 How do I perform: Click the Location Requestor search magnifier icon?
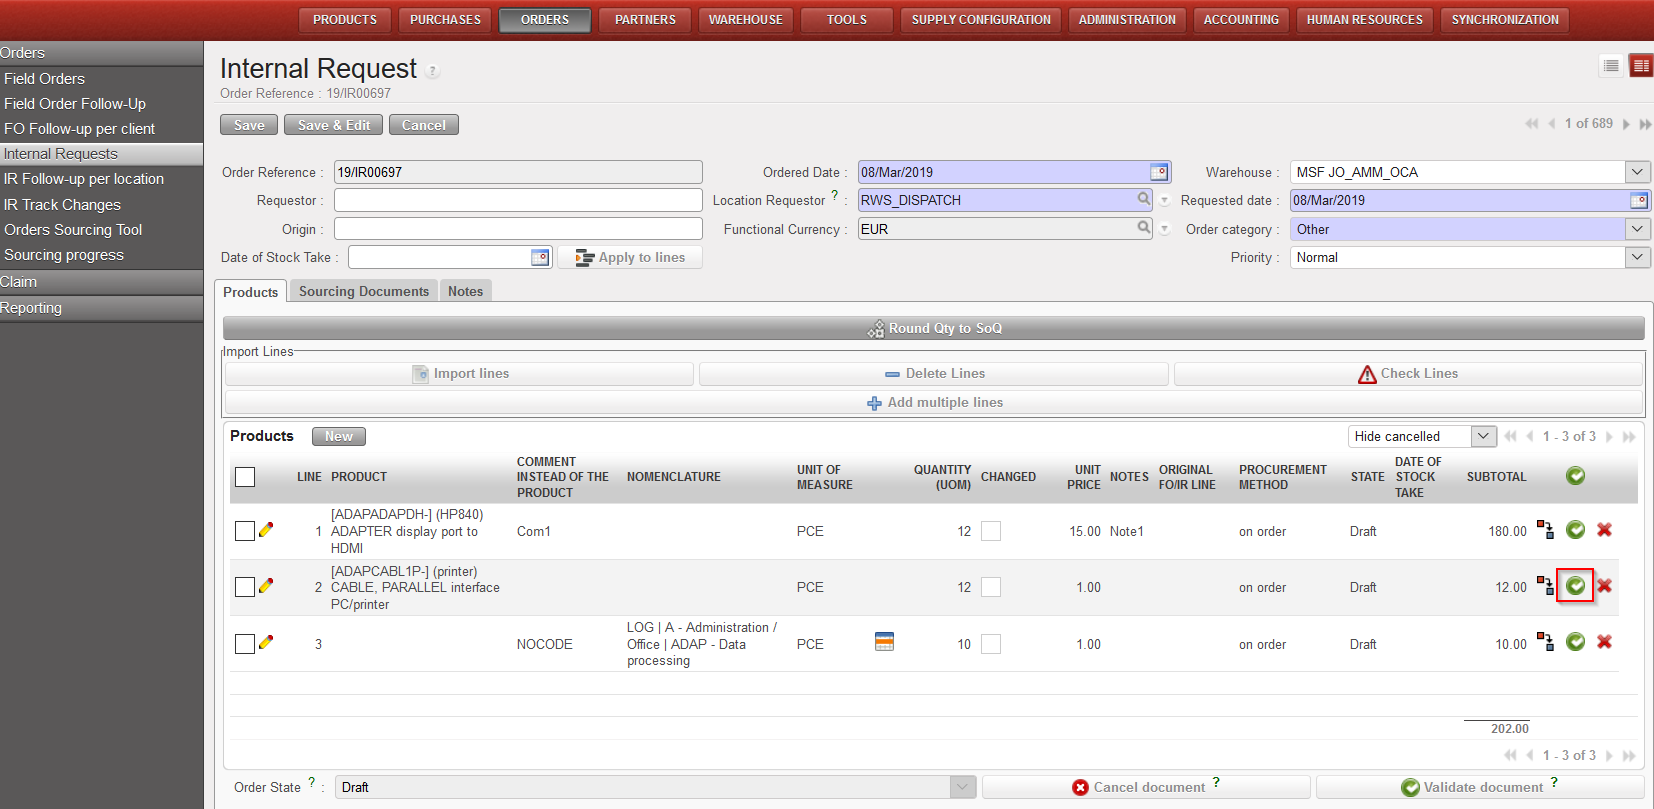[1144, 200]
